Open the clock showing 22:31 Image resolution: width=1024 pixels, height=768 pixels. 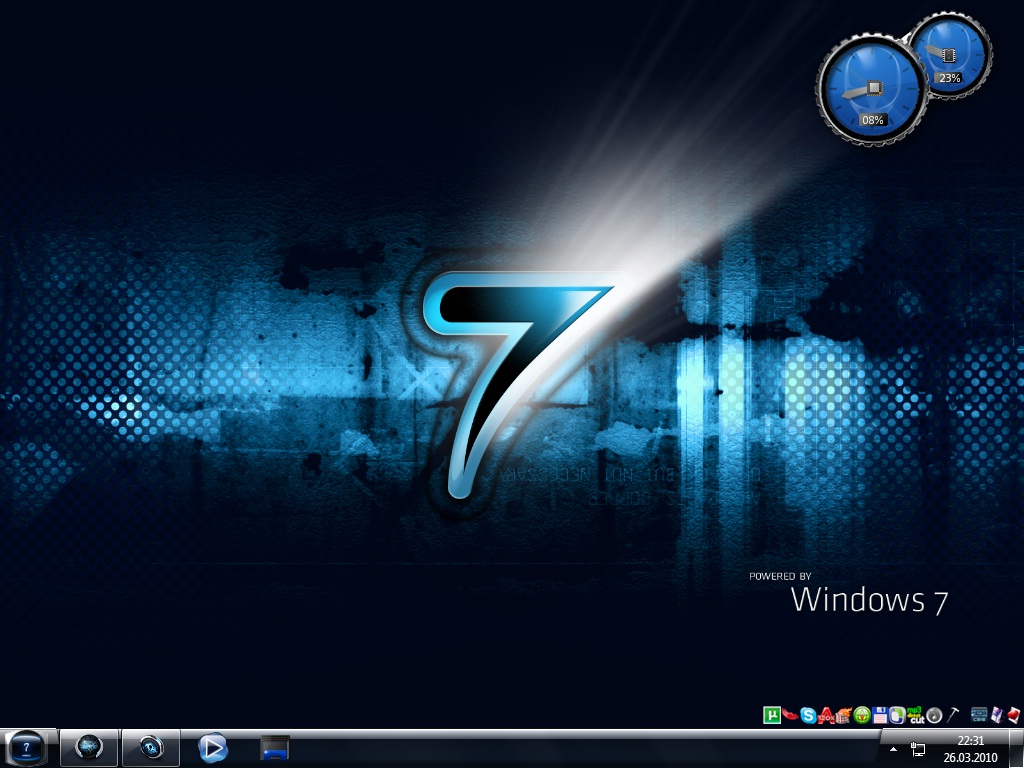click(x=970, y=750)
